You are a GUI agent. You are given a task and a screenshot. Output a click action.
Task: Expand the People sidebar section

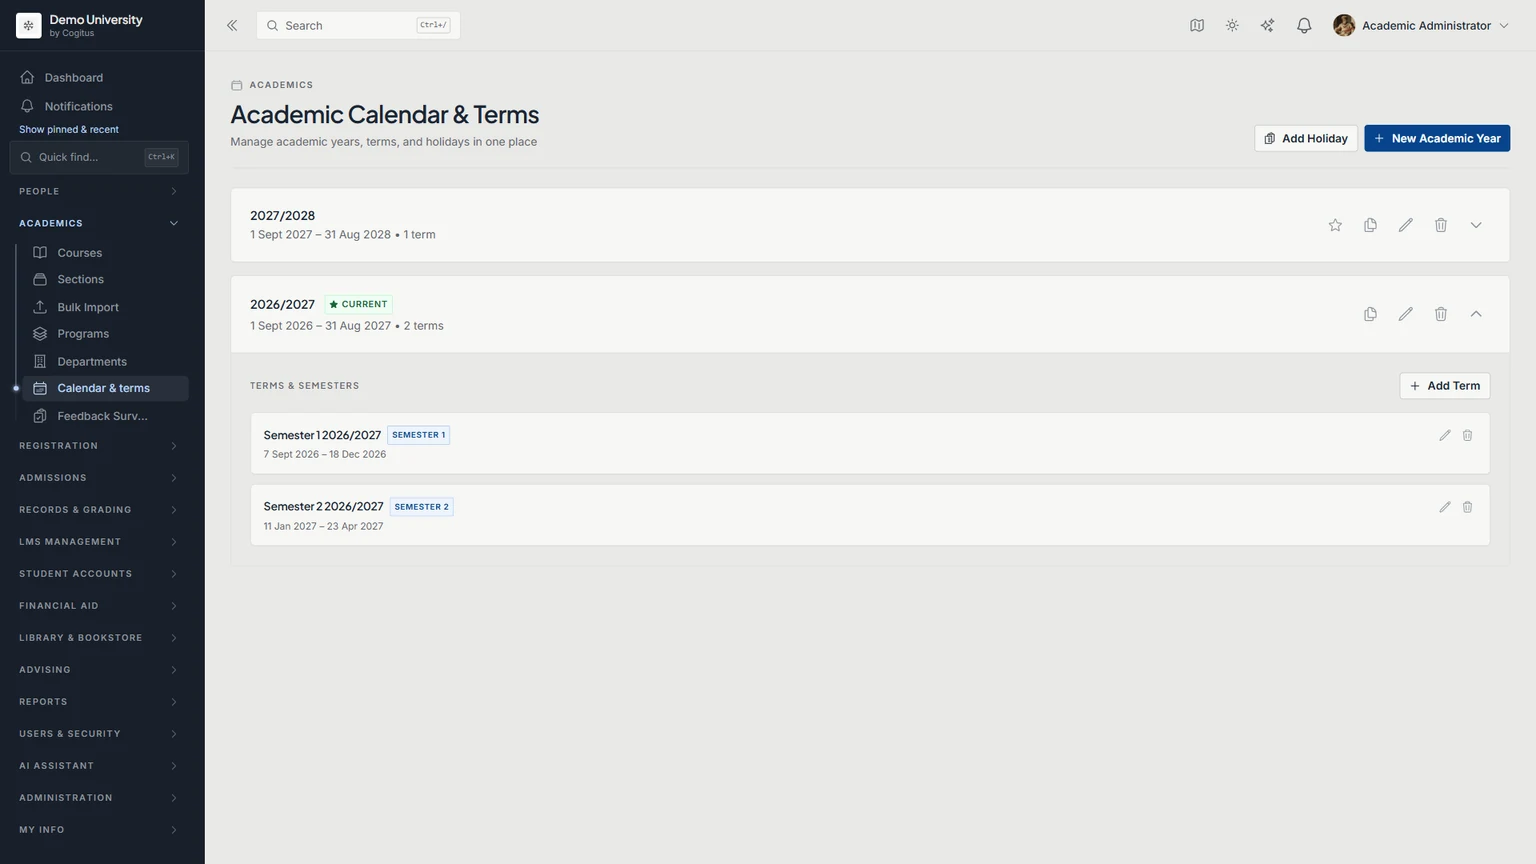coord(99,191)
